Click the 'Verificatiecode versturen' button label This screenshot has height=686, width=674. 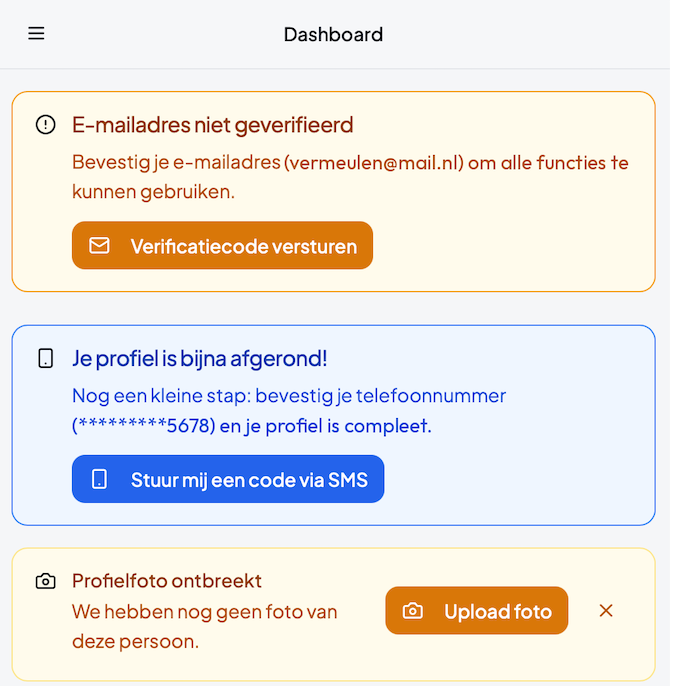pyautogui.click(x=244, y=246)
